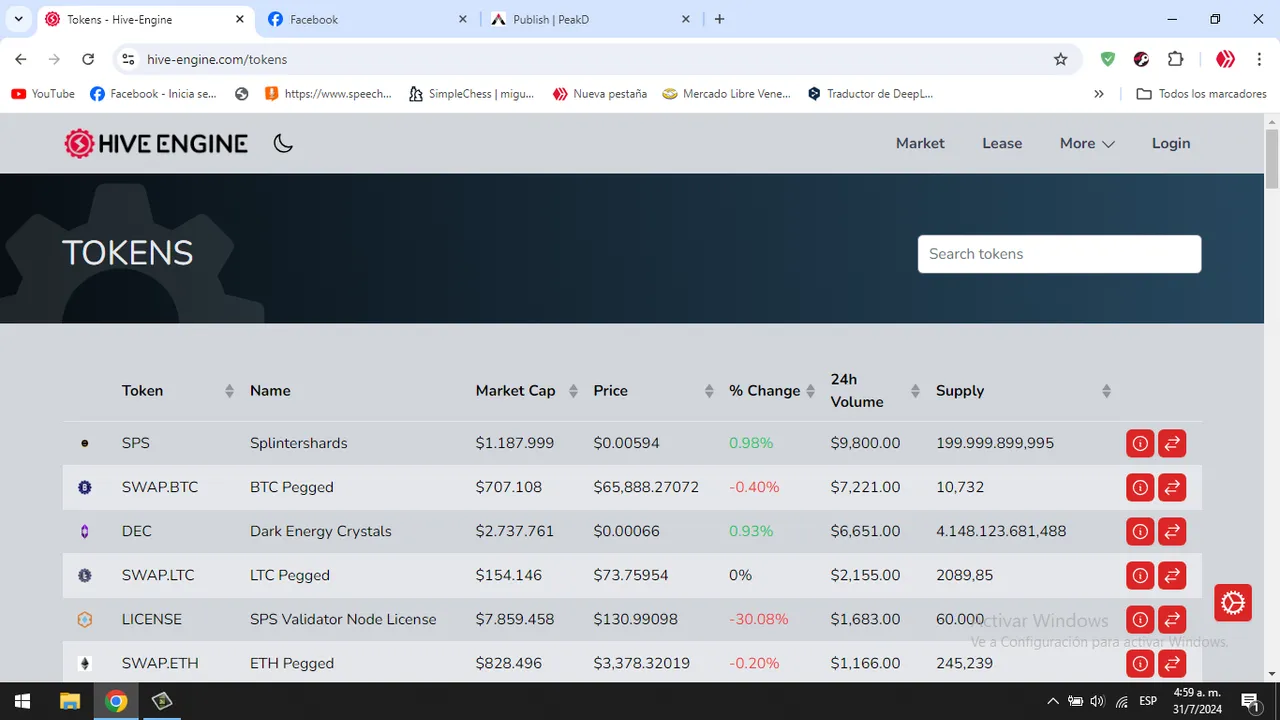The width and height of the screenshot is (1280, 720).
Task: Open Traductor de DeepL bookmark
Action: 870,94
